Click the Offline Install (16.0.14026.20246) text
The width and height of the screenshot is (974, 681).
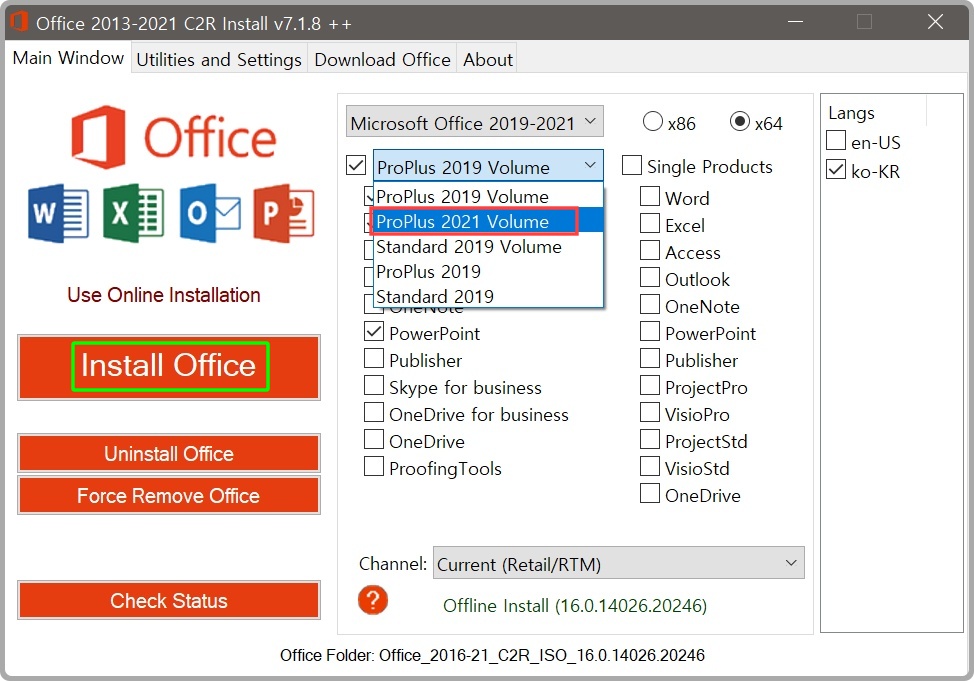tap(575, 605)
